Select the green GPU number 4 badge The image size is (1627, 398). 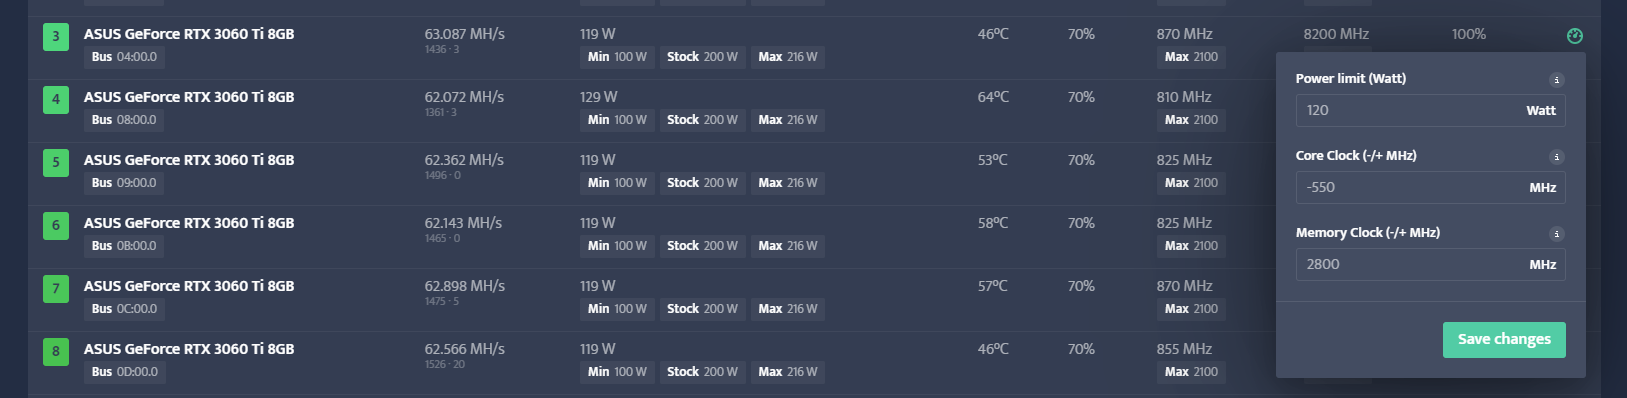click(56, 99)
